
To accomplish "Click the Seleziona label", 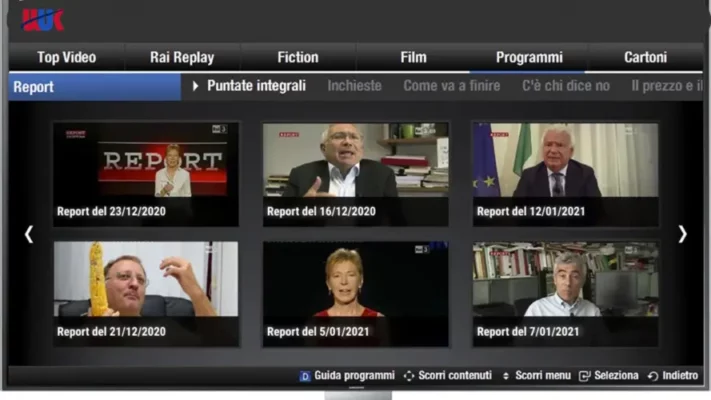I will [x=616, y=376].
